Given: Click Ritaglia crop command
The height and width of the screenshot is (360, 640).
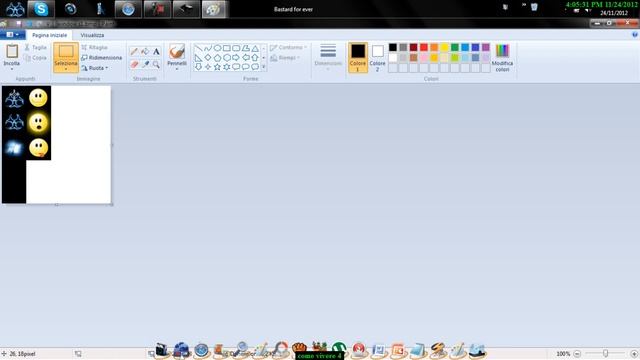Looking at the screenshot, I should (94, 48).
